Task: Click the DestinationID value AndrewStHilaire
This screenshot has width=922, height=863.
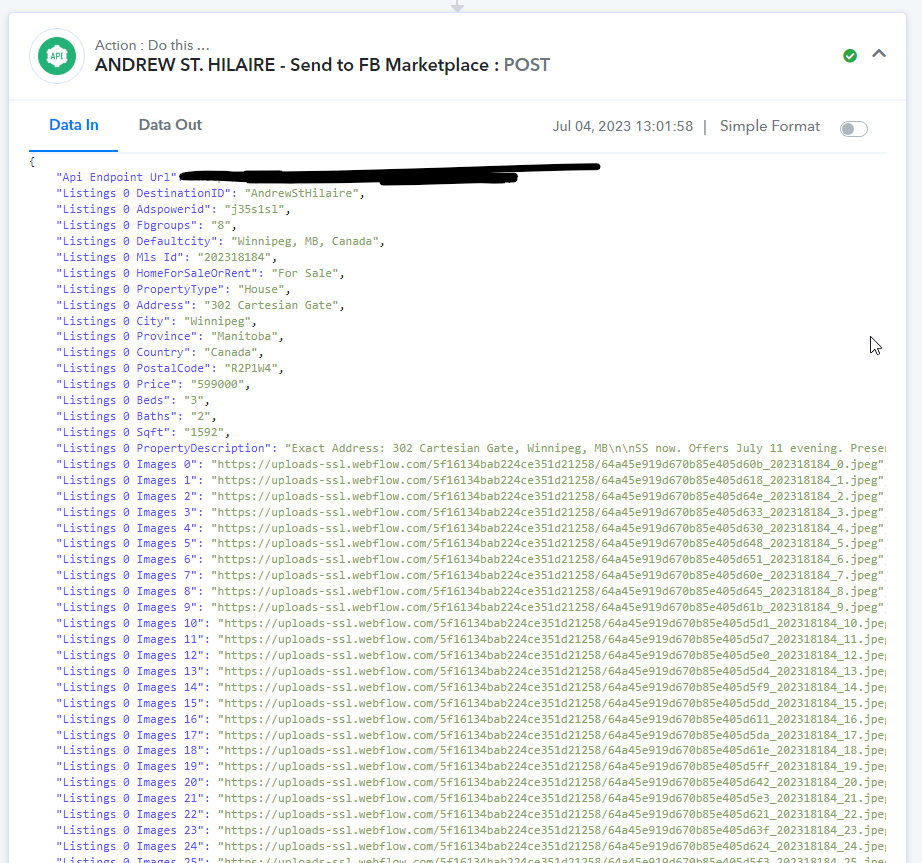Action: 302,193
